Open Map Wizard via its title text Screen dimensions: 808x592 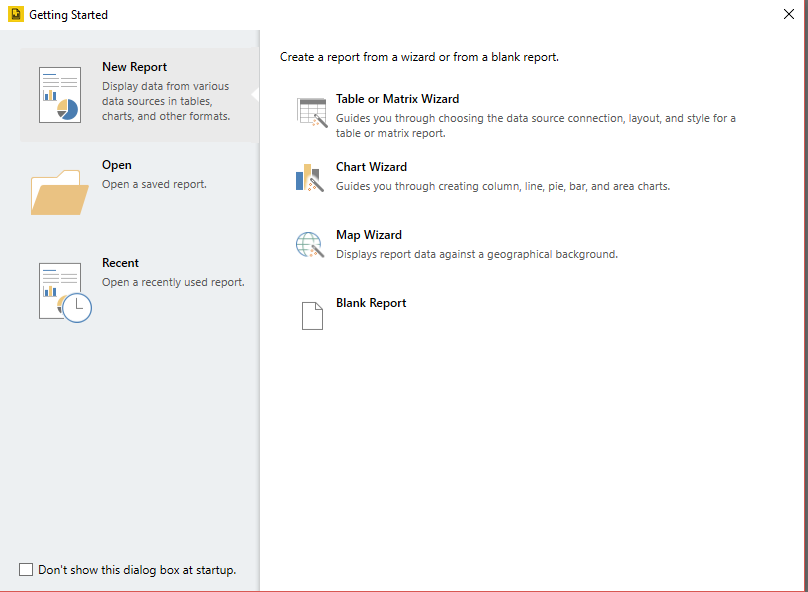point(368,235)
